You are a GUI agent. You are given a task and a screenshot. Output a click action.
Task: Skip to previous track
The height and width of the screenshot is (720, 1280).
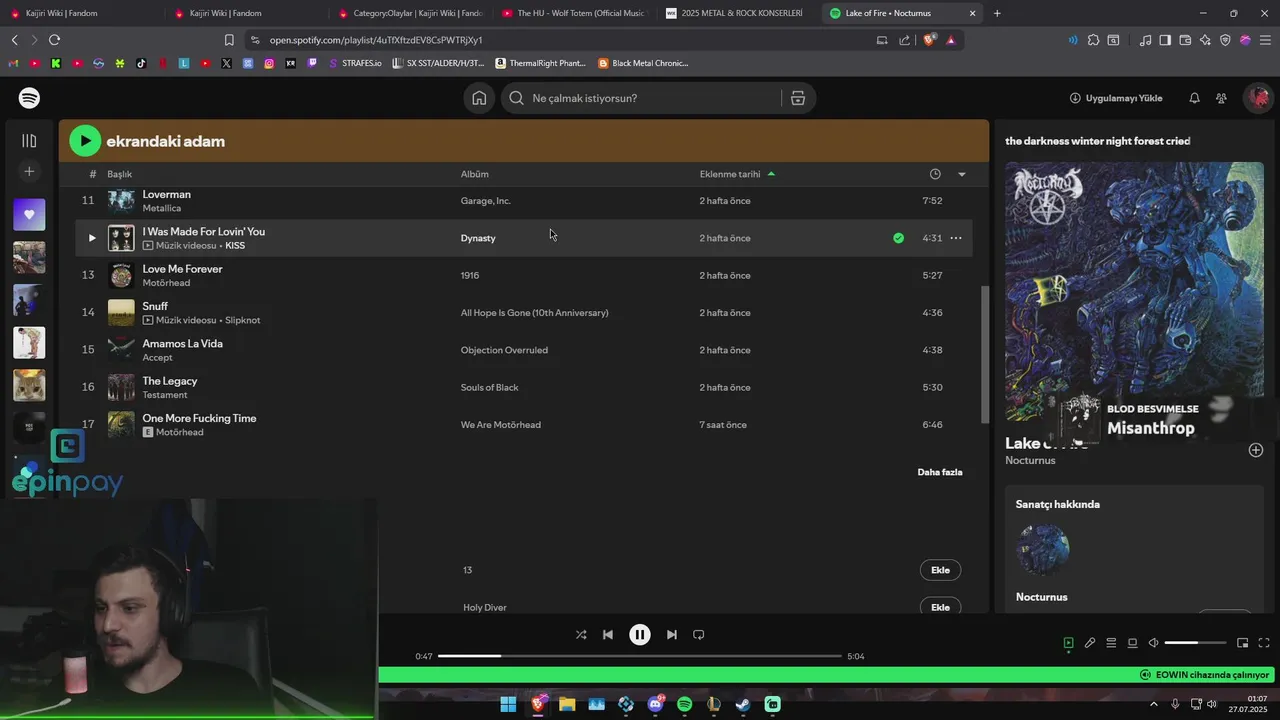[608, 635]
